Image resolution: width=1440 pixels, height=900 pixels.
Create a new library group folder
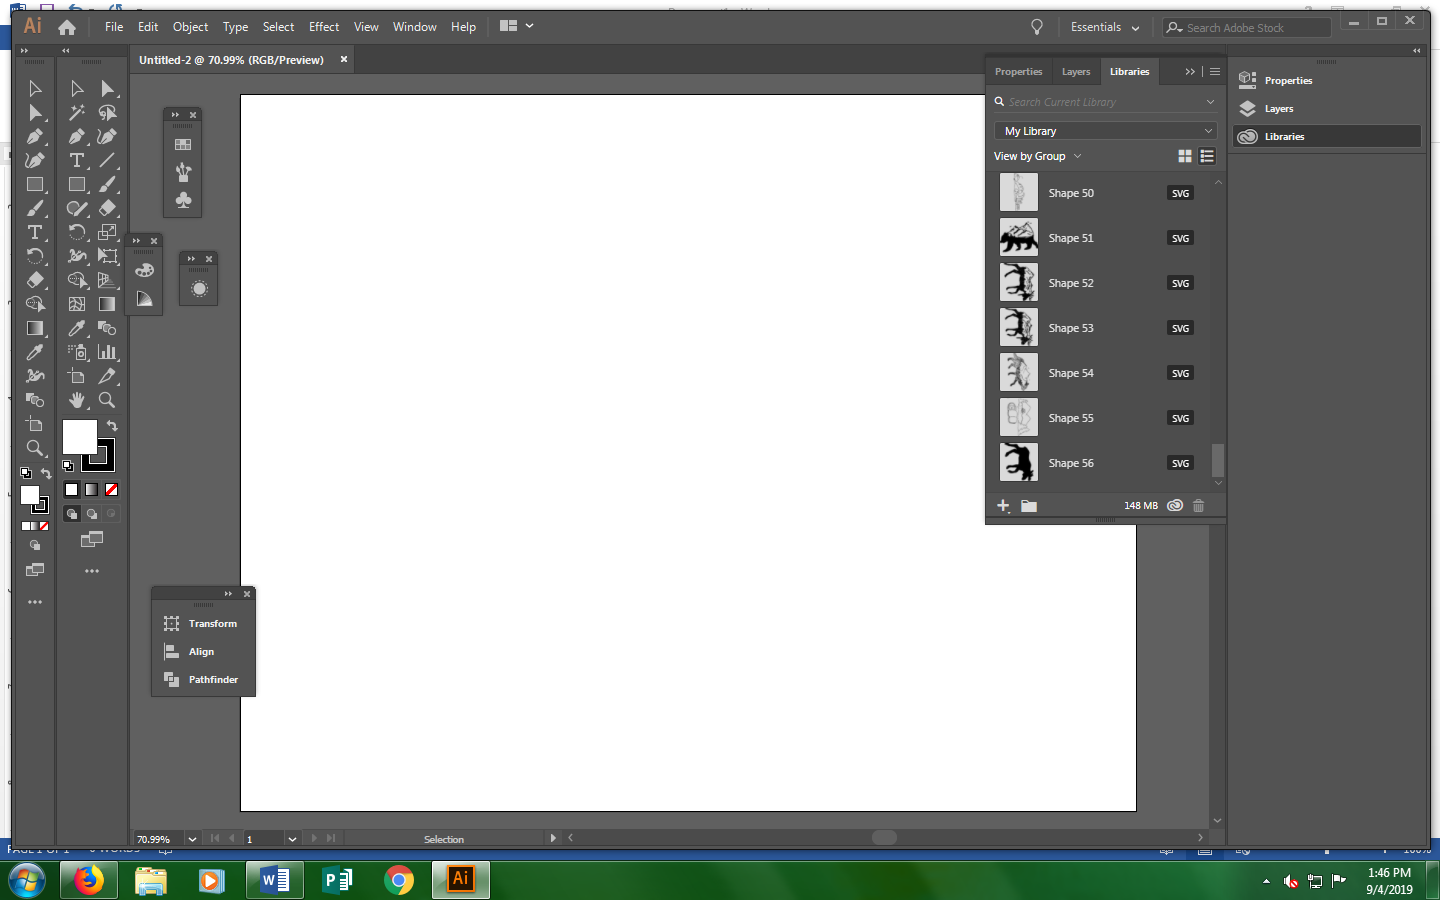1029,506
